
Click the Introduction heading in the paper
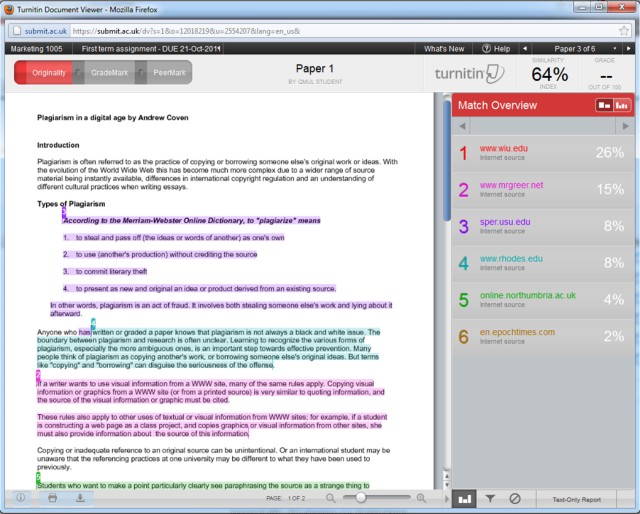click(58, 145)
